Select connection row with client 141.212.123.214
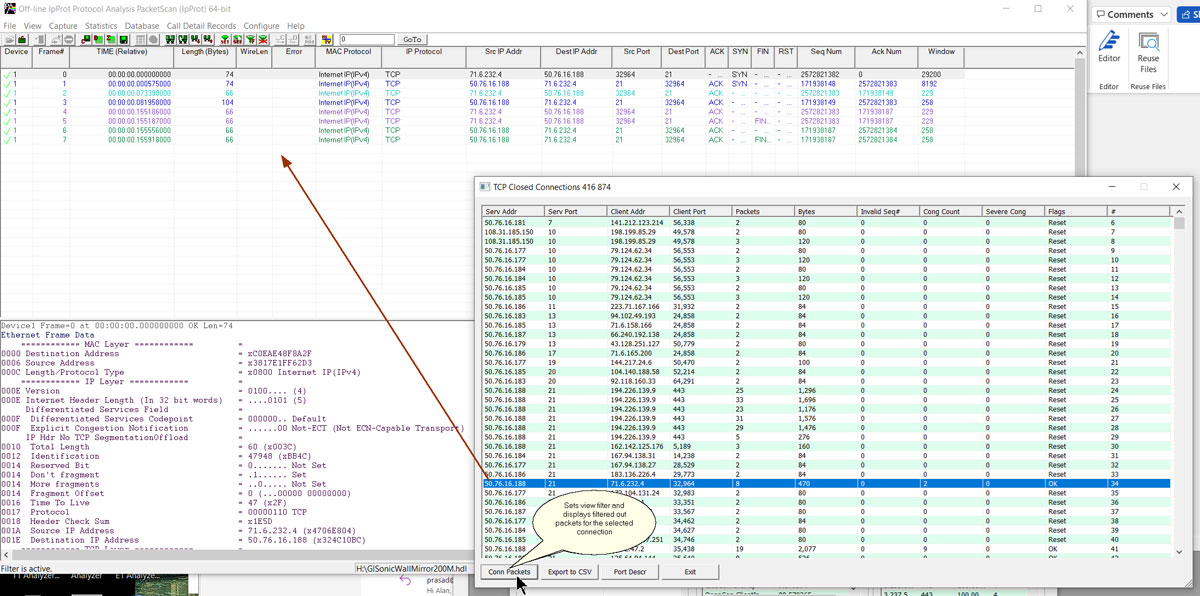 (x=827, y=222)
